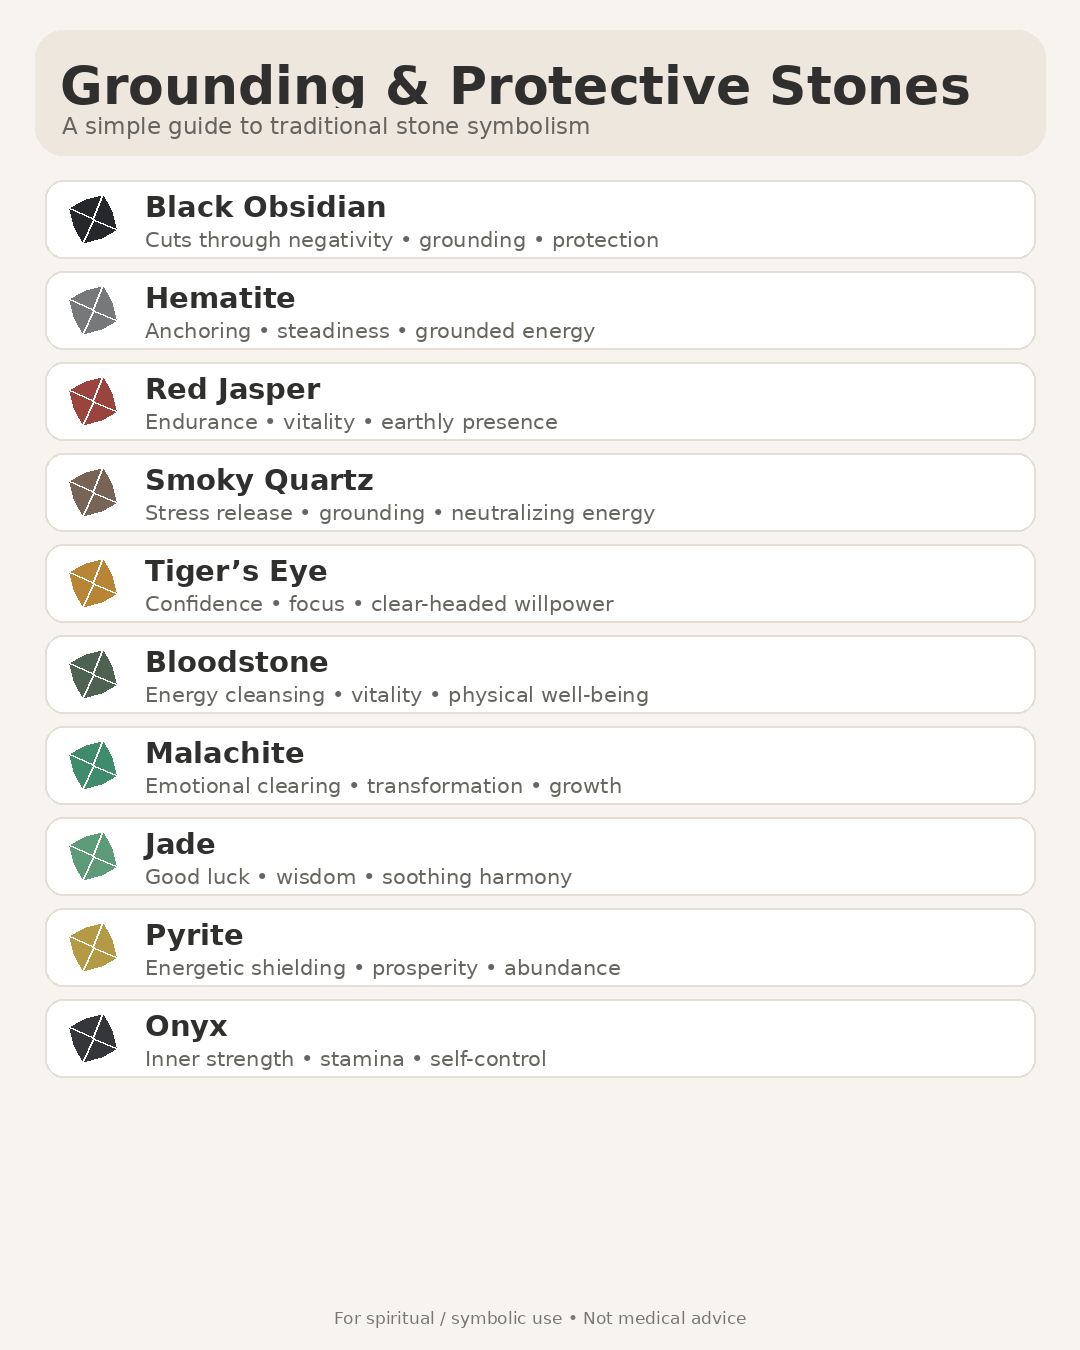Open the Black Obsidian title

266,207
